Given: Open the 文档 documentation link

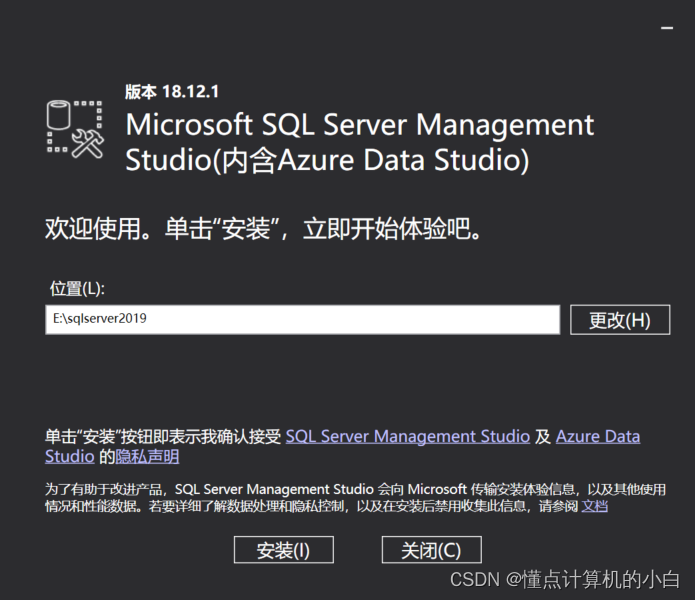Looking at the screenshot, I should click(594, 506).
